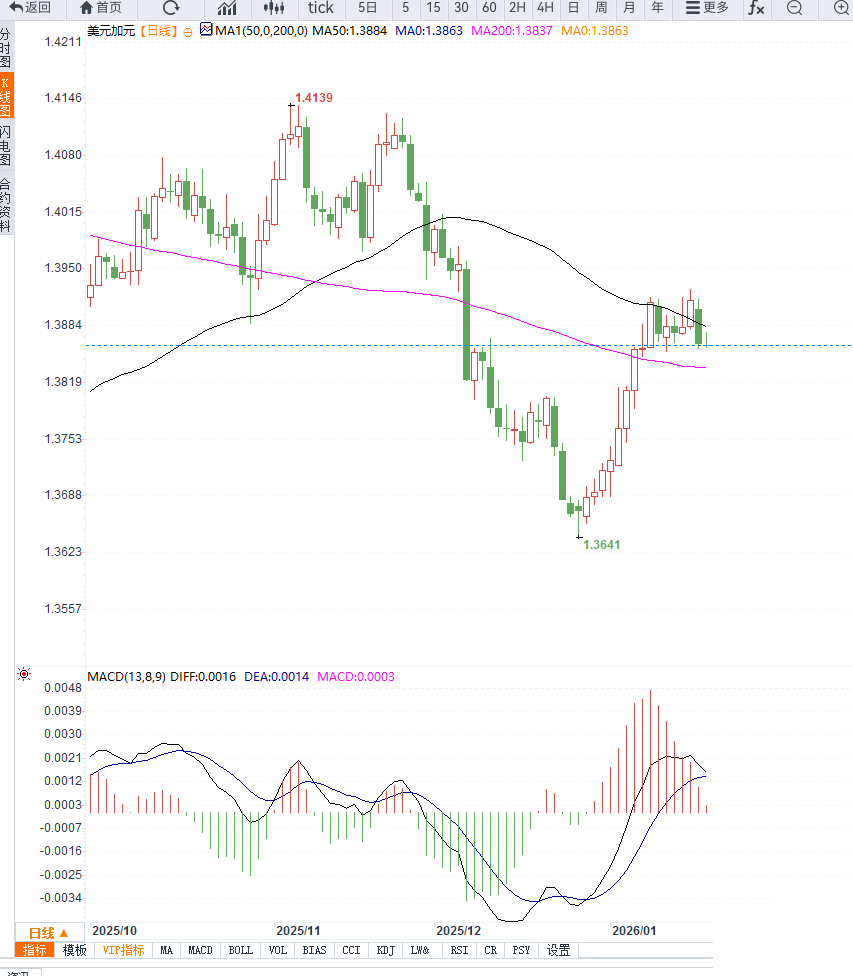853x976 pixels.
Task: Zoom out with the minus magnifier
Action: (794, 8)
